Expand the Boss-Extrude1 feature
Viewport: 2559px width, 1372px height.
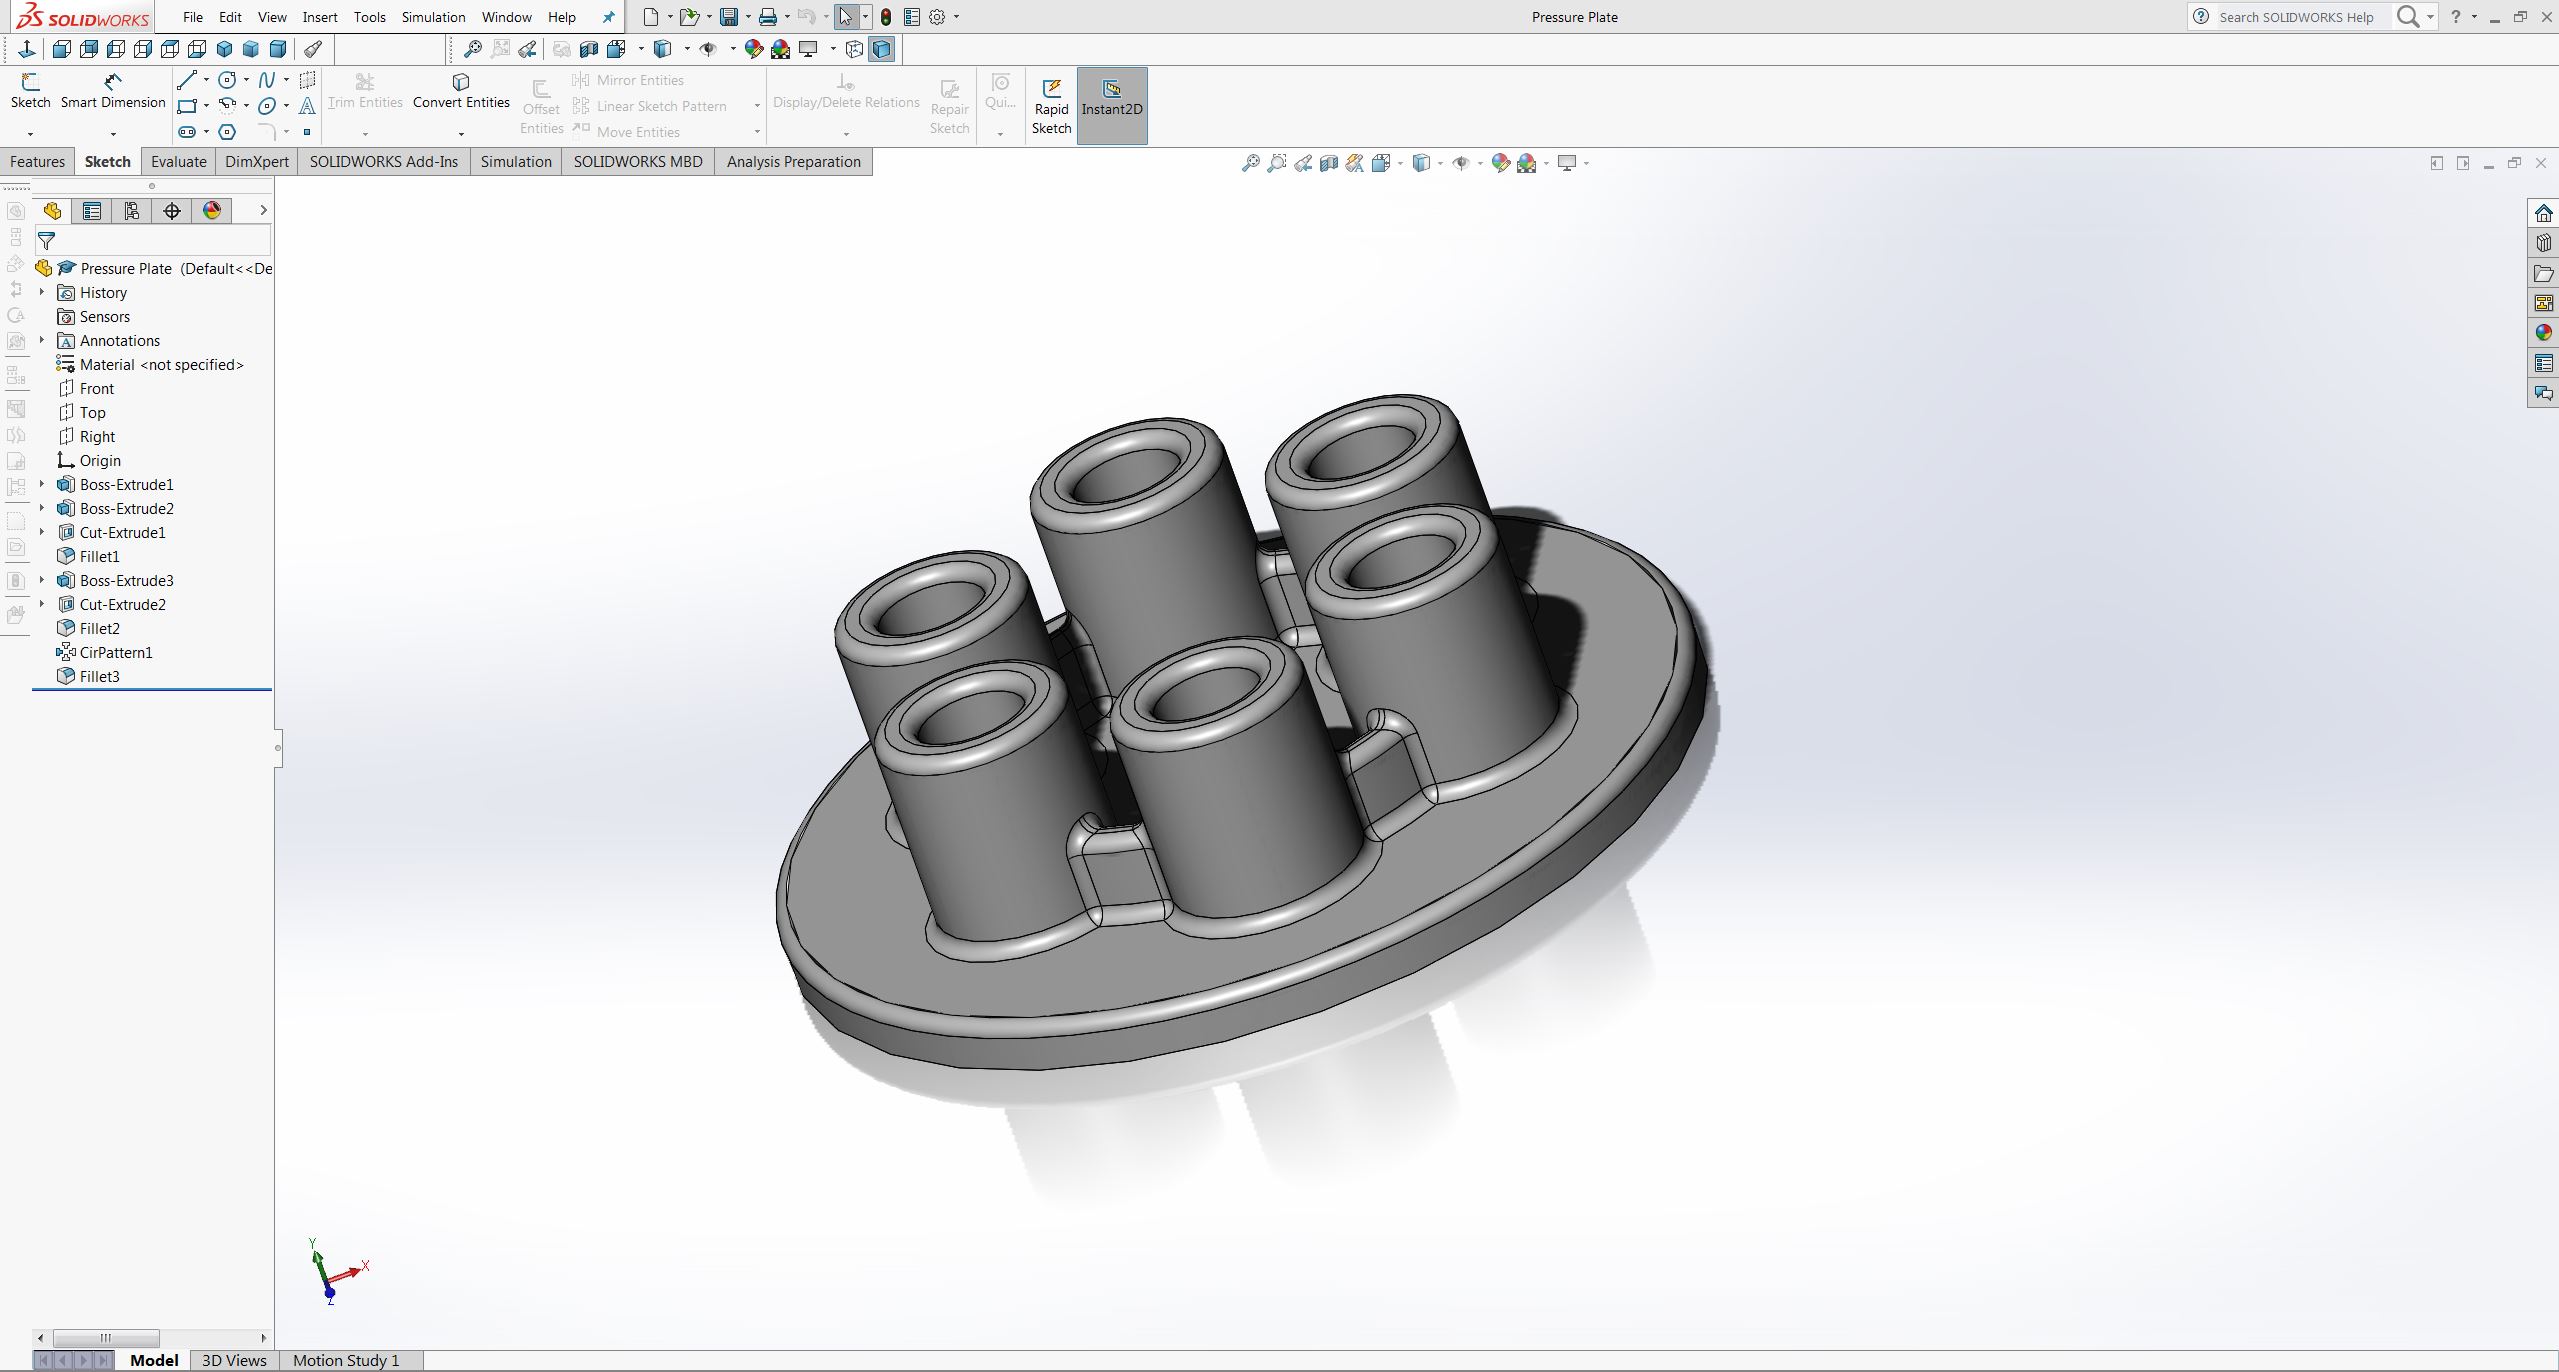coord(42,484)
